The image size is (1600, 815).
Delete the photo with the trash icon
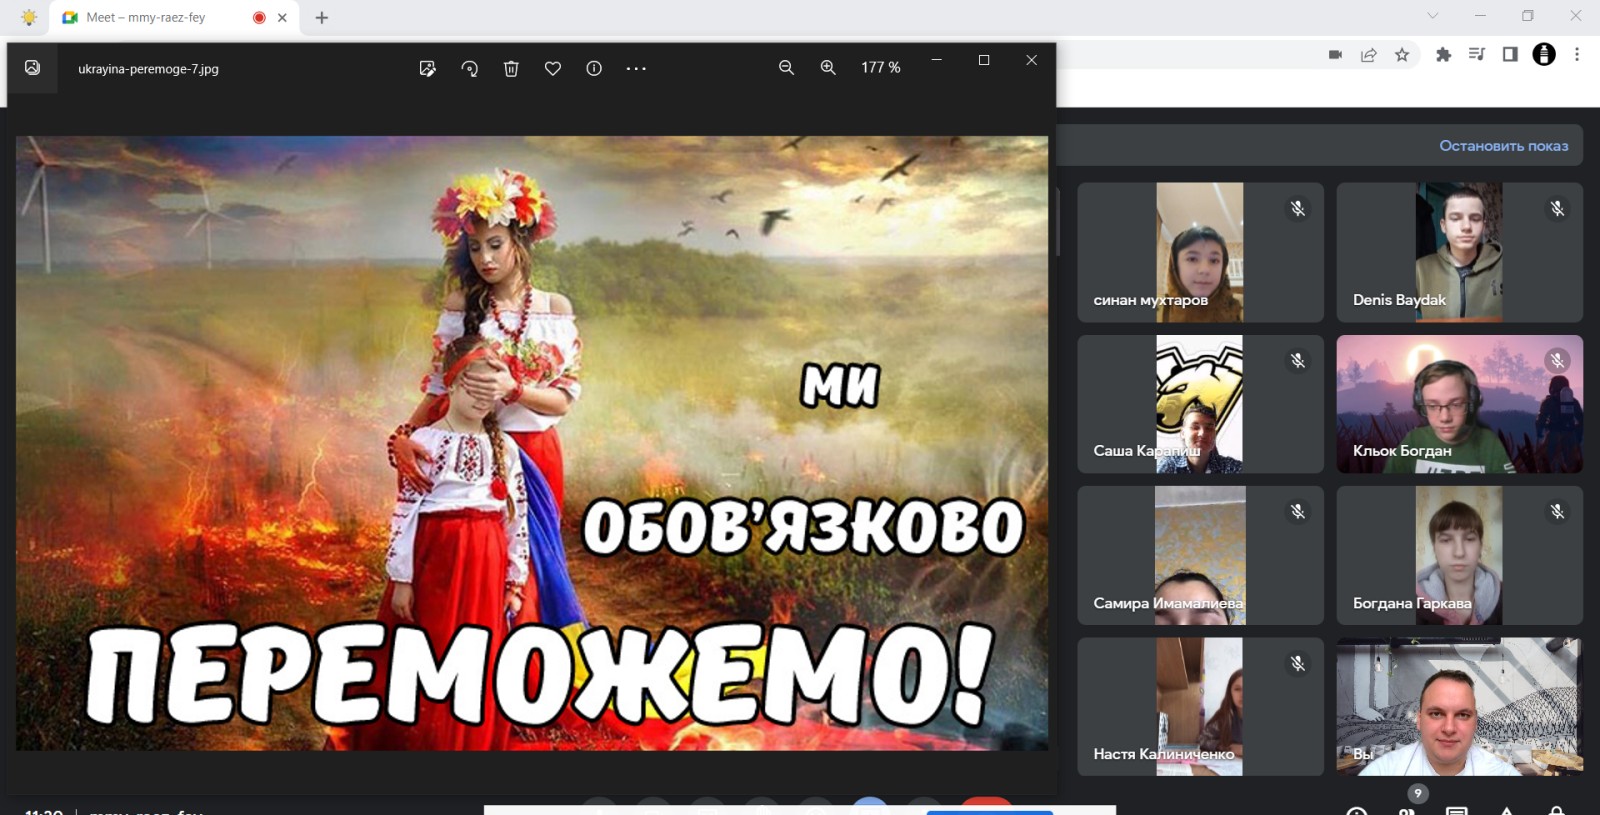(x=511, y=68)
